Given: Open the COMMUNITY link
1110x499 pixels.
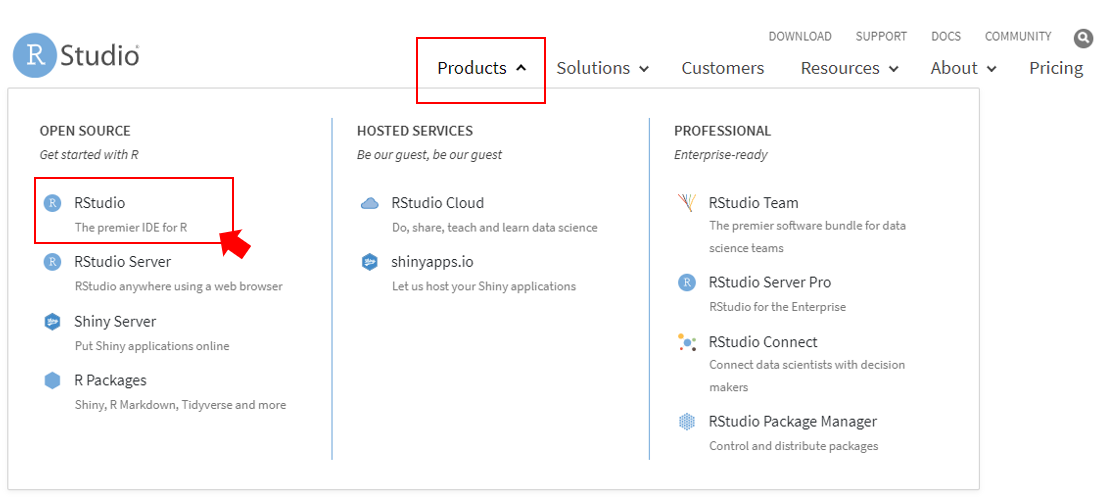Looking at the screenshot, I should point(1018,36).
